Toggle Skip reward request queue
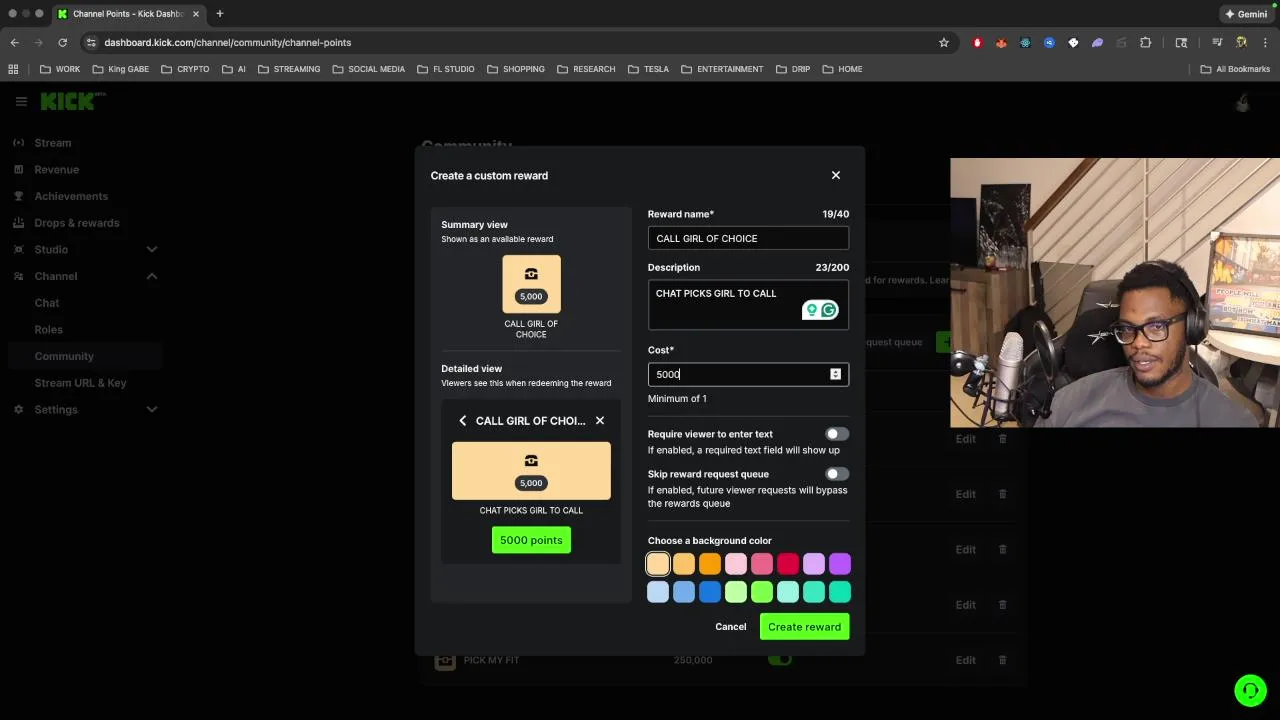 click(836, 474)
